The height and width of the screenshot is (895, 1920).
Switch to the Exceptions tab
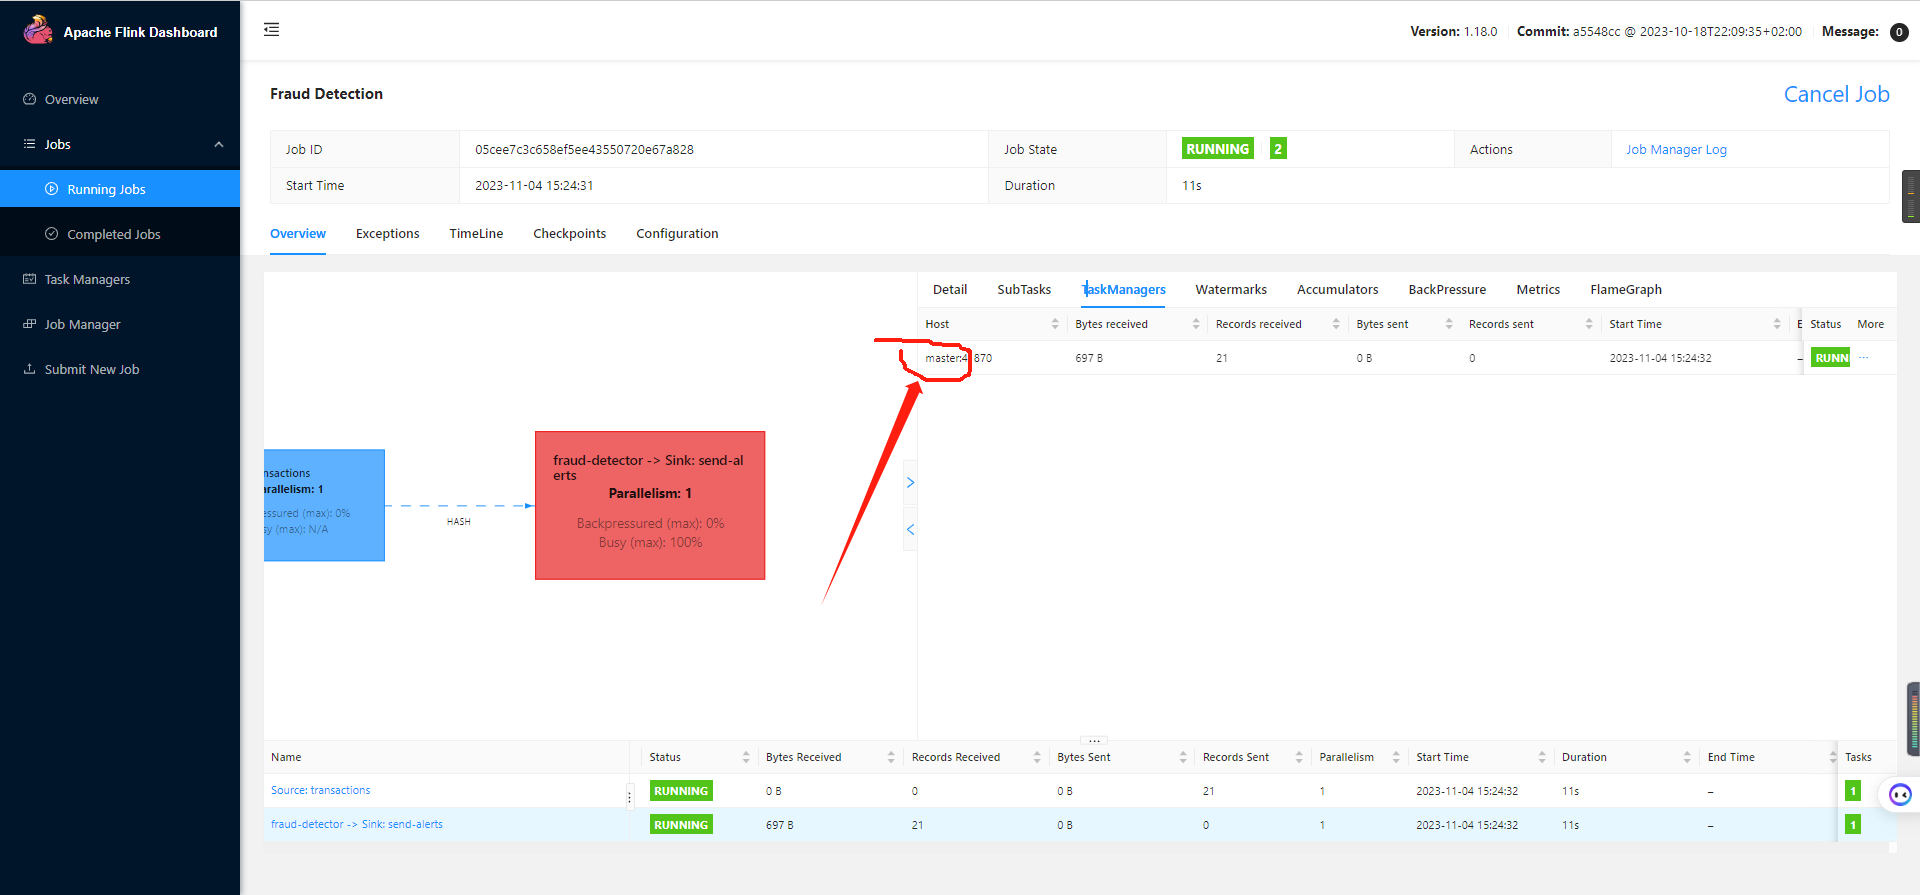click(387, 234)
